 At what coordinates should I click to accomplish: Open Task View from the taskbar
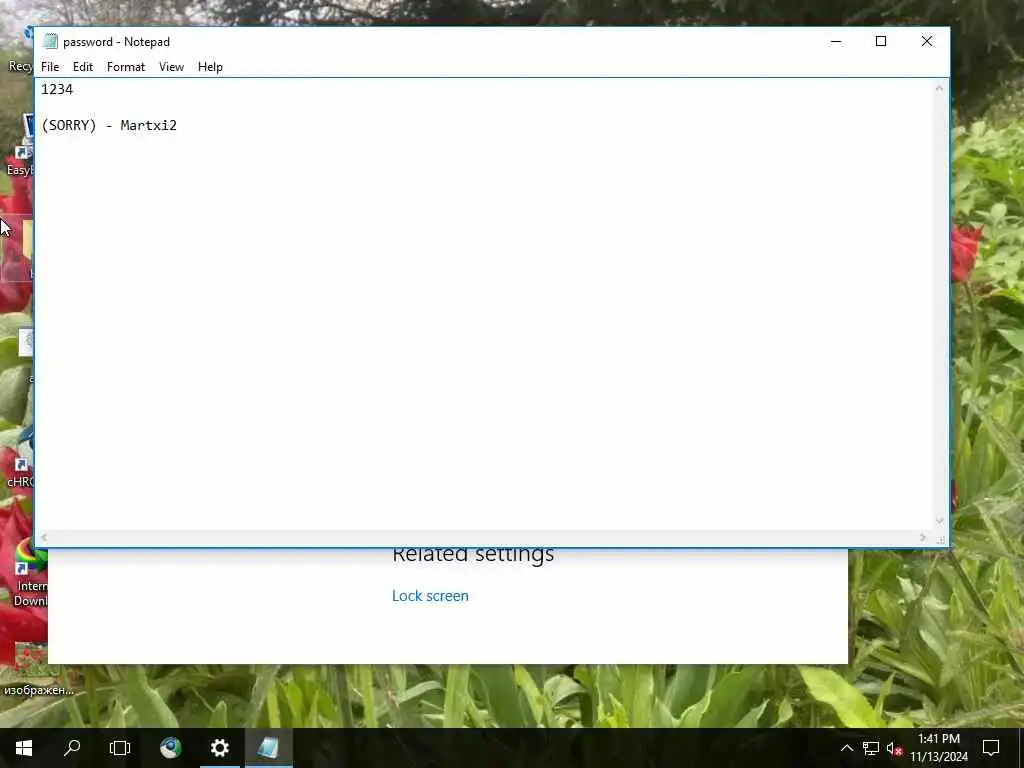[120, 748]
